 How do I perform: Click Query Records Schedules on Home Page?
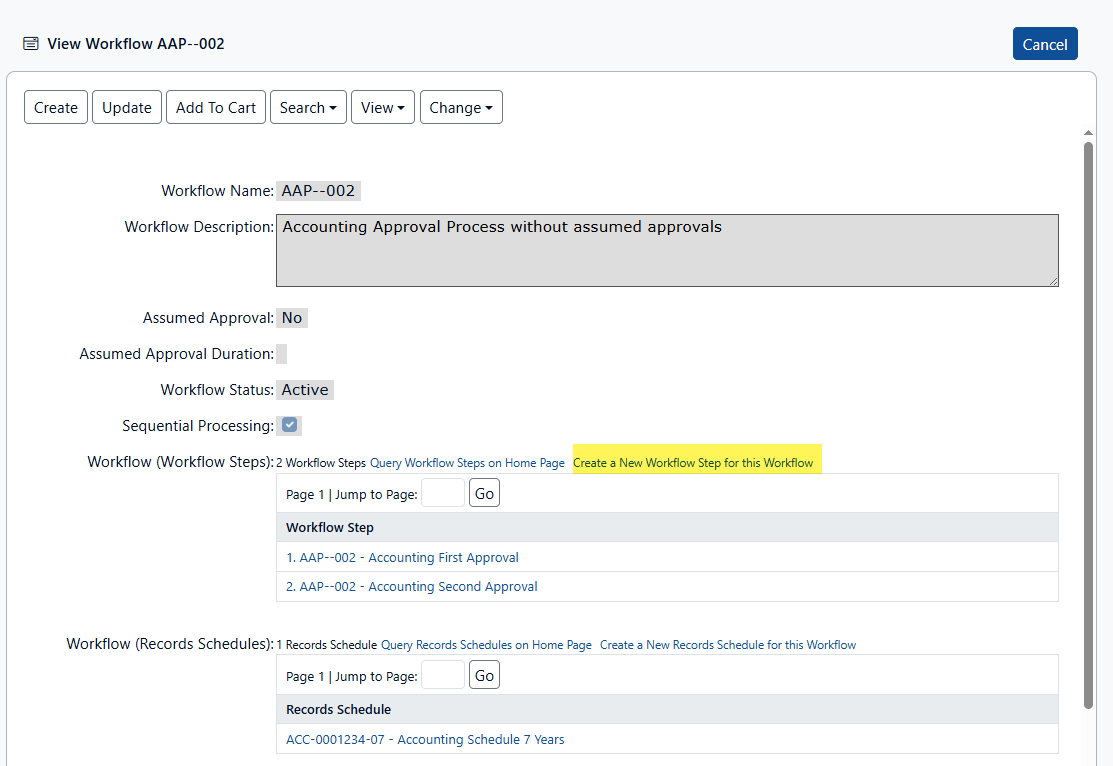click(x=486, y=645)
